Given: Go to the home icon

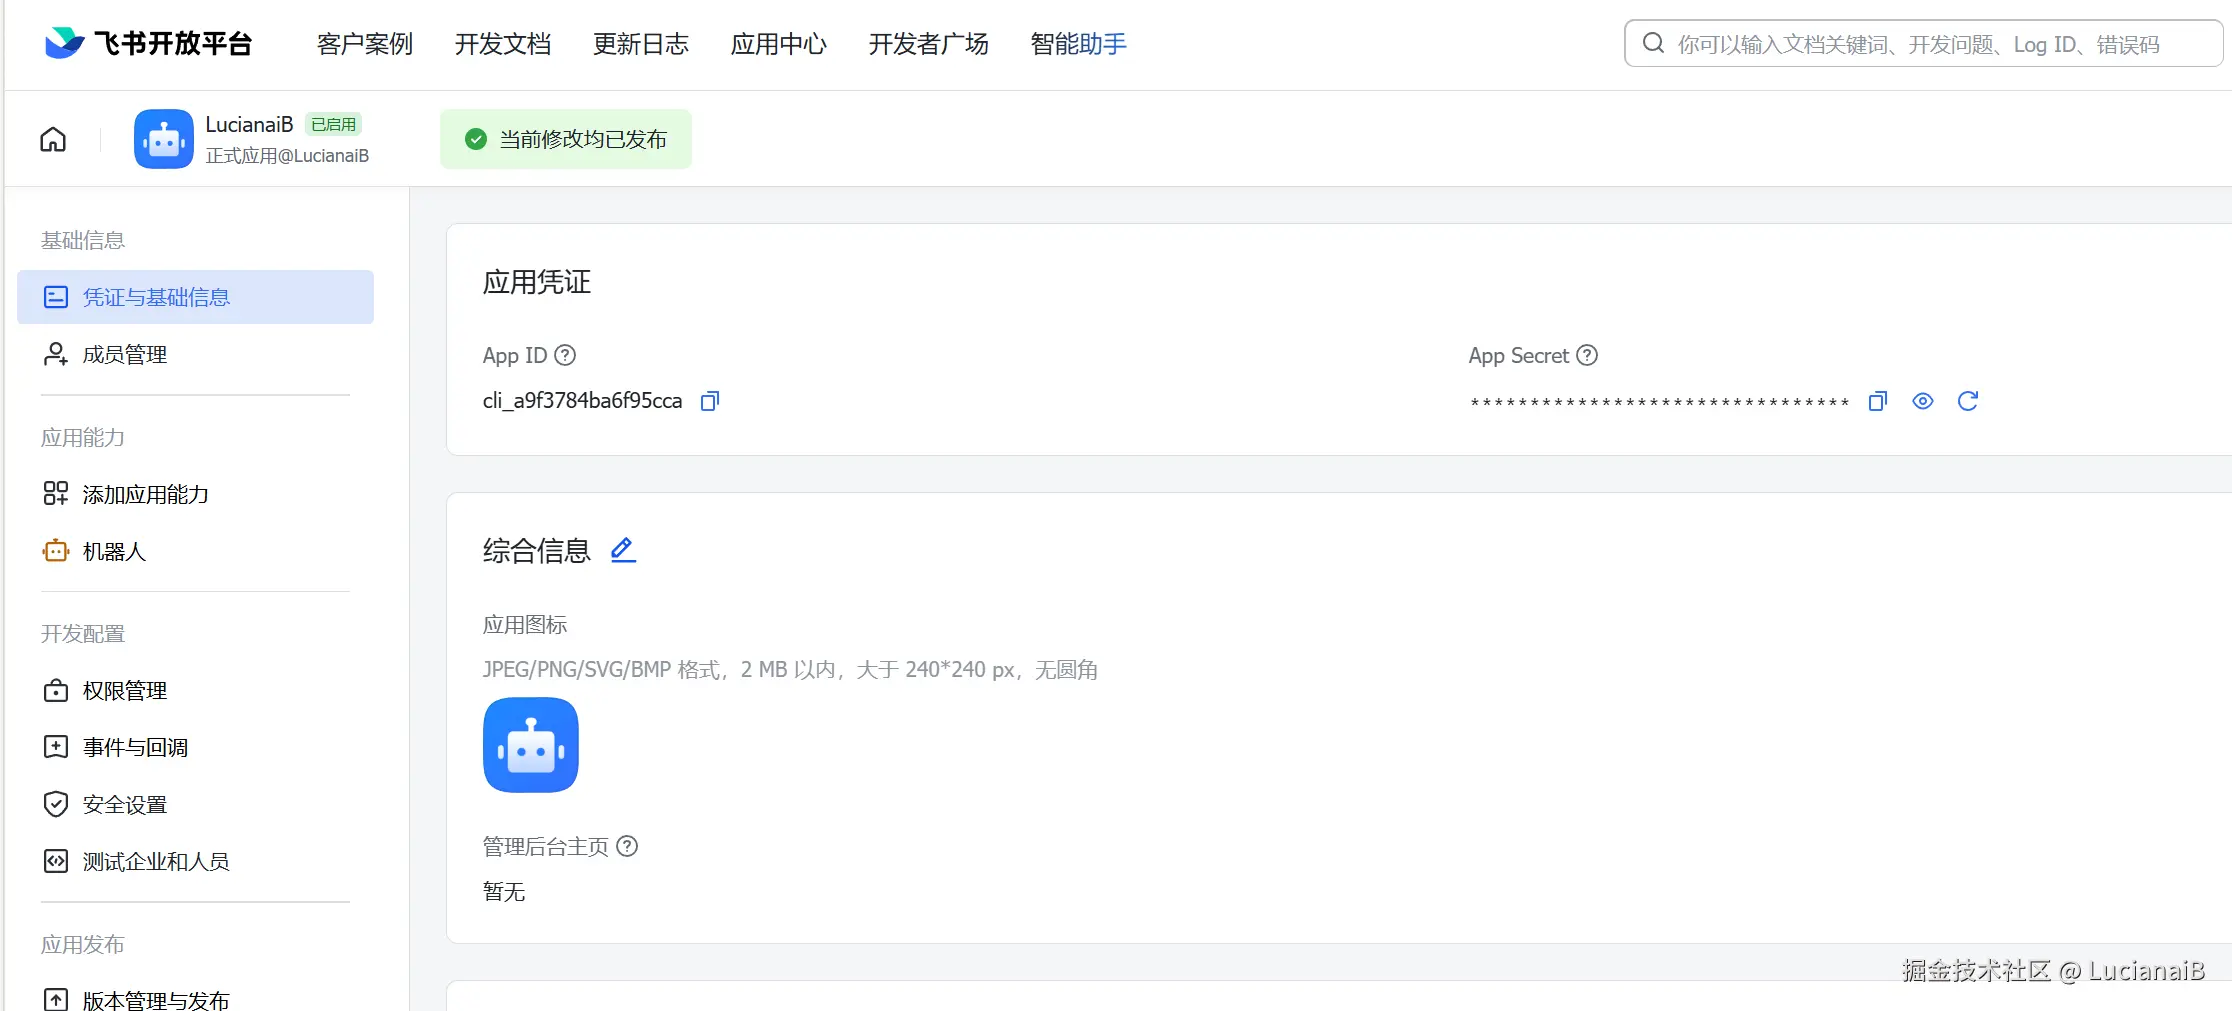Looking at the screenshot, I should coord(53,139).
